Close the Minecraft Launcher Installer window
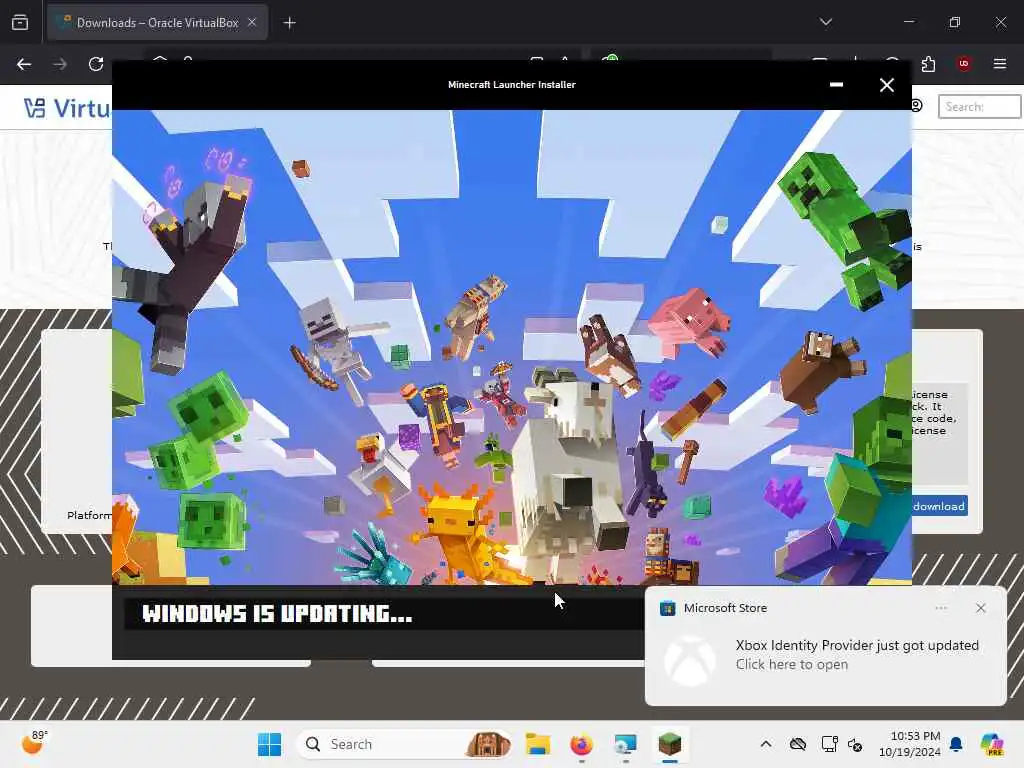 [886, 85]
